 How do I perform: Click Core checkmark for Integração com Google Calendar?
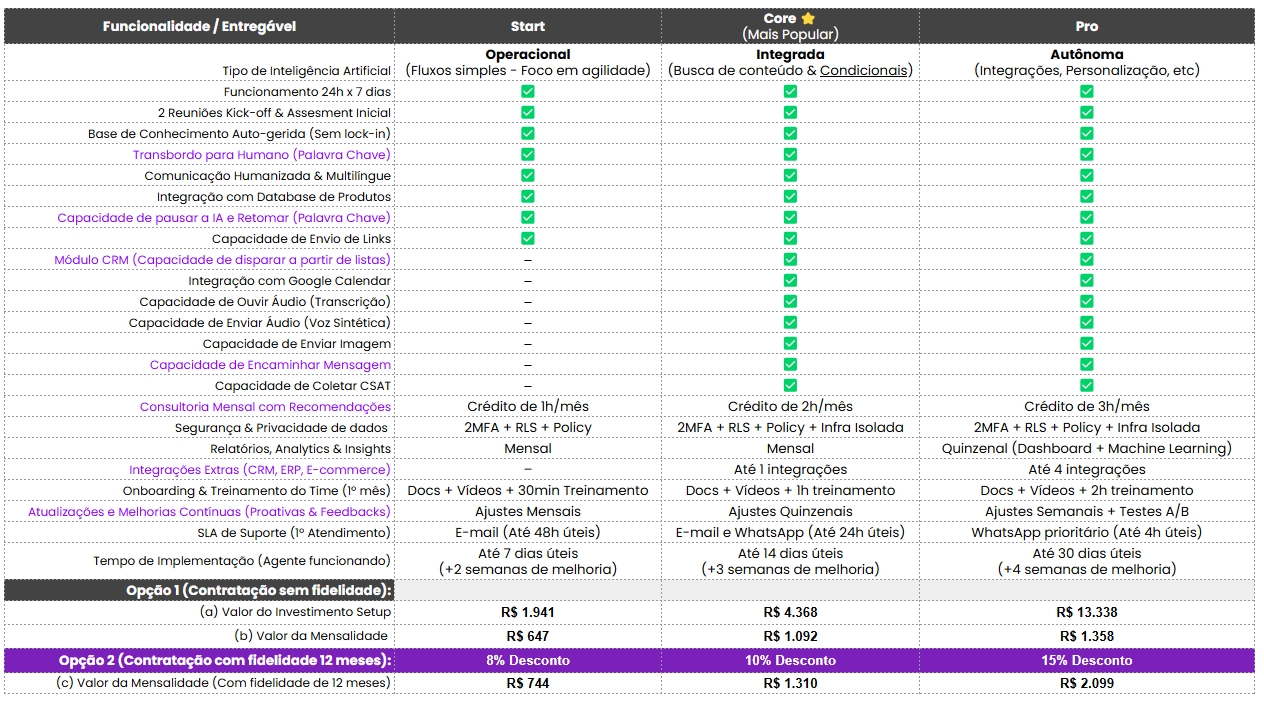tap(790, 281)
